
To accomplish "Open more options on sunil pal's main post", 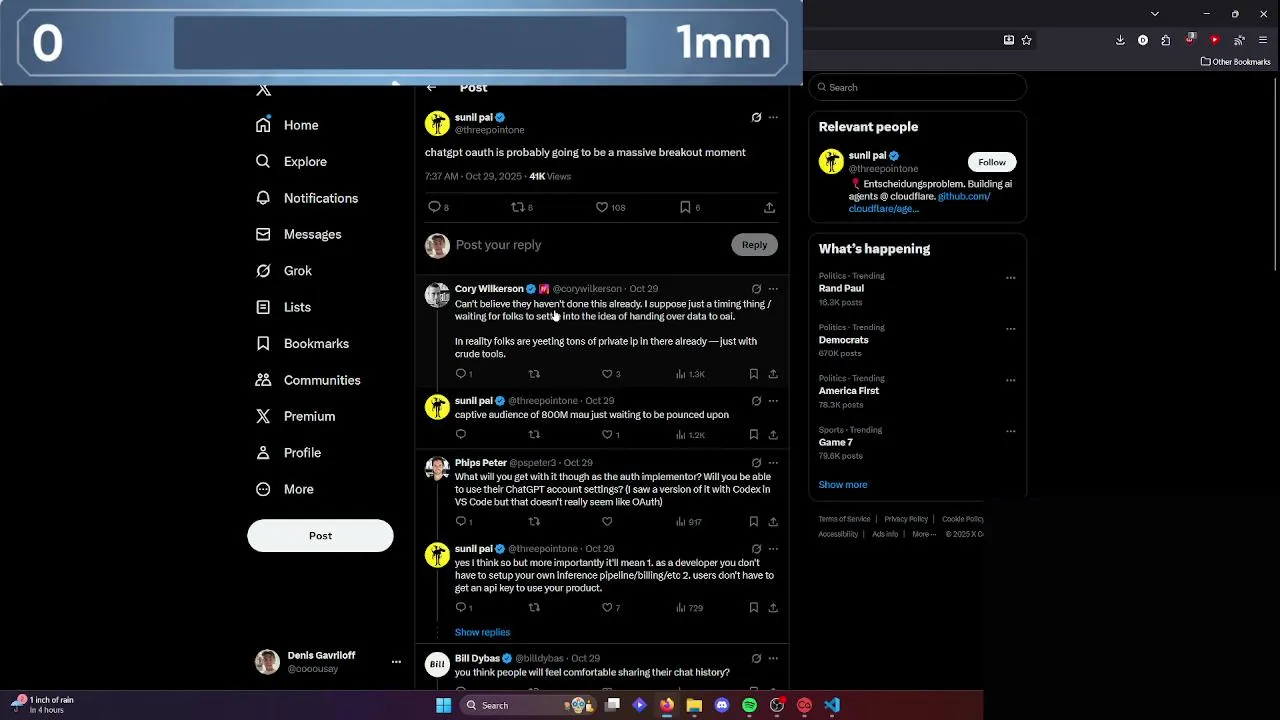I will (773, 117).
